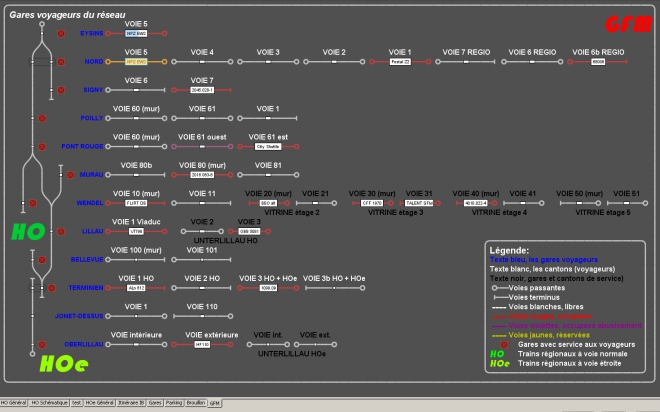Select the VOIE 80b track at MURAU
This screenshot has height=412, width=660.
point(136,175)
